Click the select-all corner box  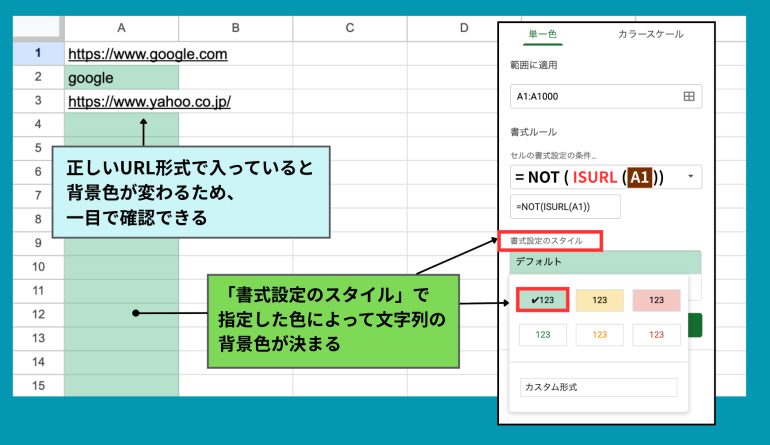tap(38, 28)
